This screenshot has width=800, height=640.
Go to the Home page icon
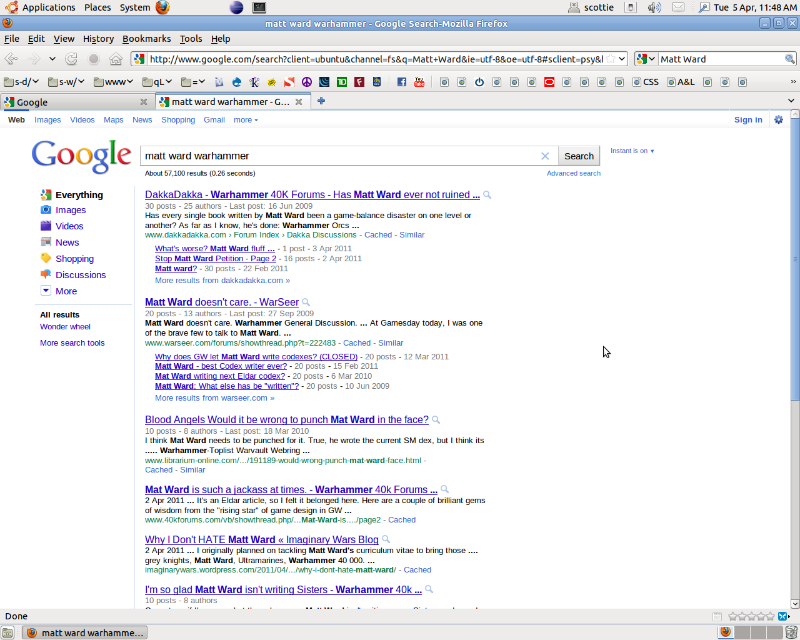(116, 59)
